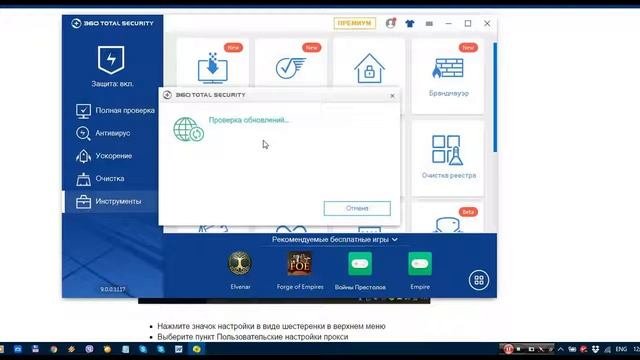Click the protection shield icon above Защита: вкл.
The height and width of the screenshot is (360, 640).
pos(111,60)
